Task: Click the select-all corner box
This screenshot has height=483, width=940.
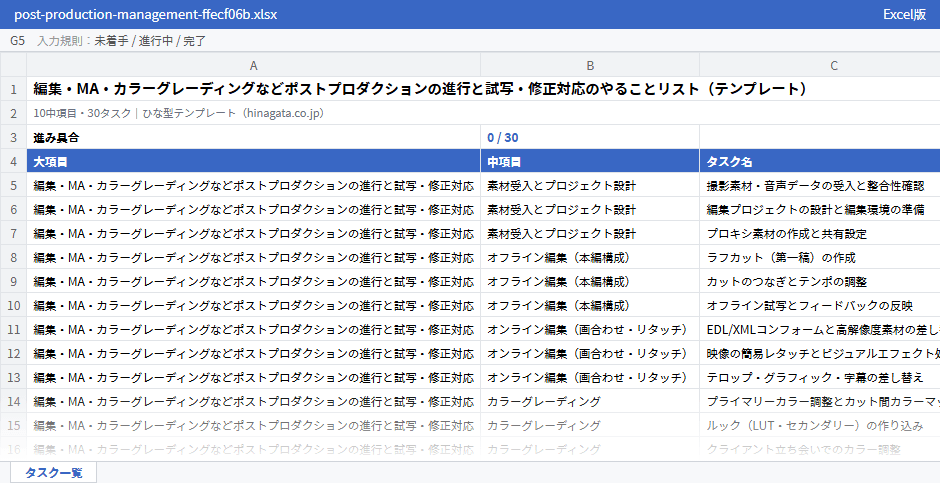Action: pyautogui.click(x=13, y=65)
